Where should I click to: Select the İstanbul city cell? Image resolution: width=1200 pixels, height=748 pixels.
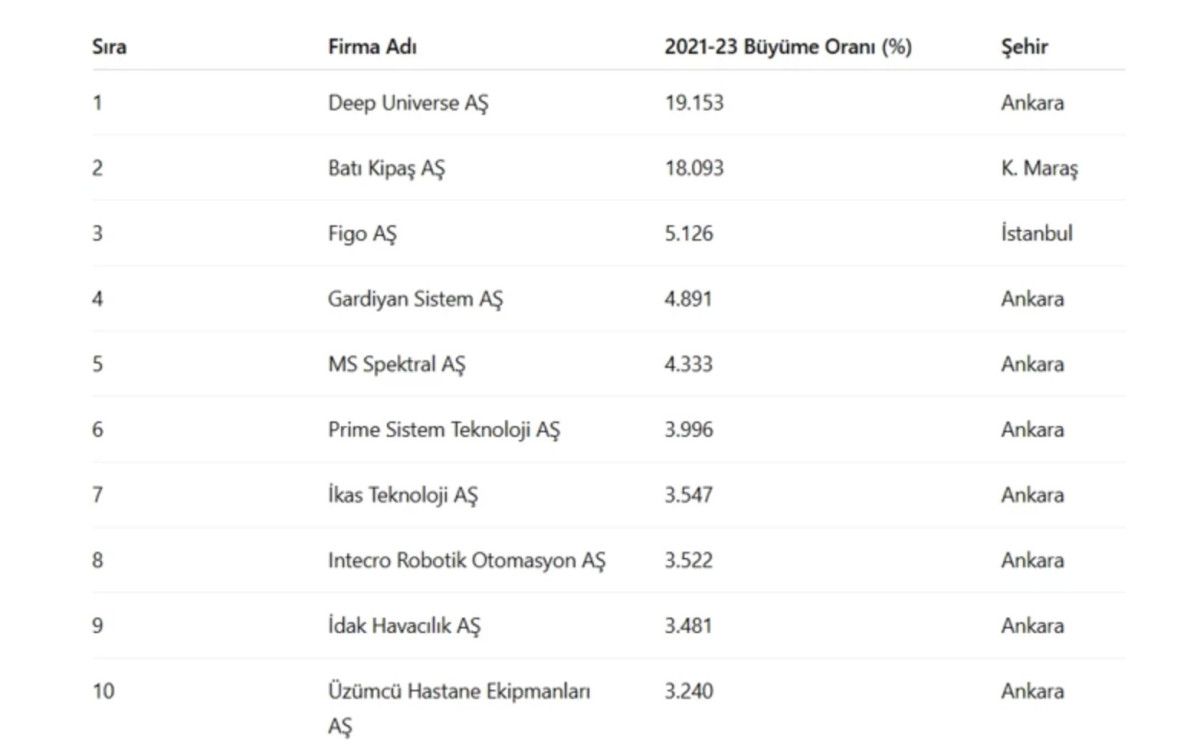[x=1036, y=234]
